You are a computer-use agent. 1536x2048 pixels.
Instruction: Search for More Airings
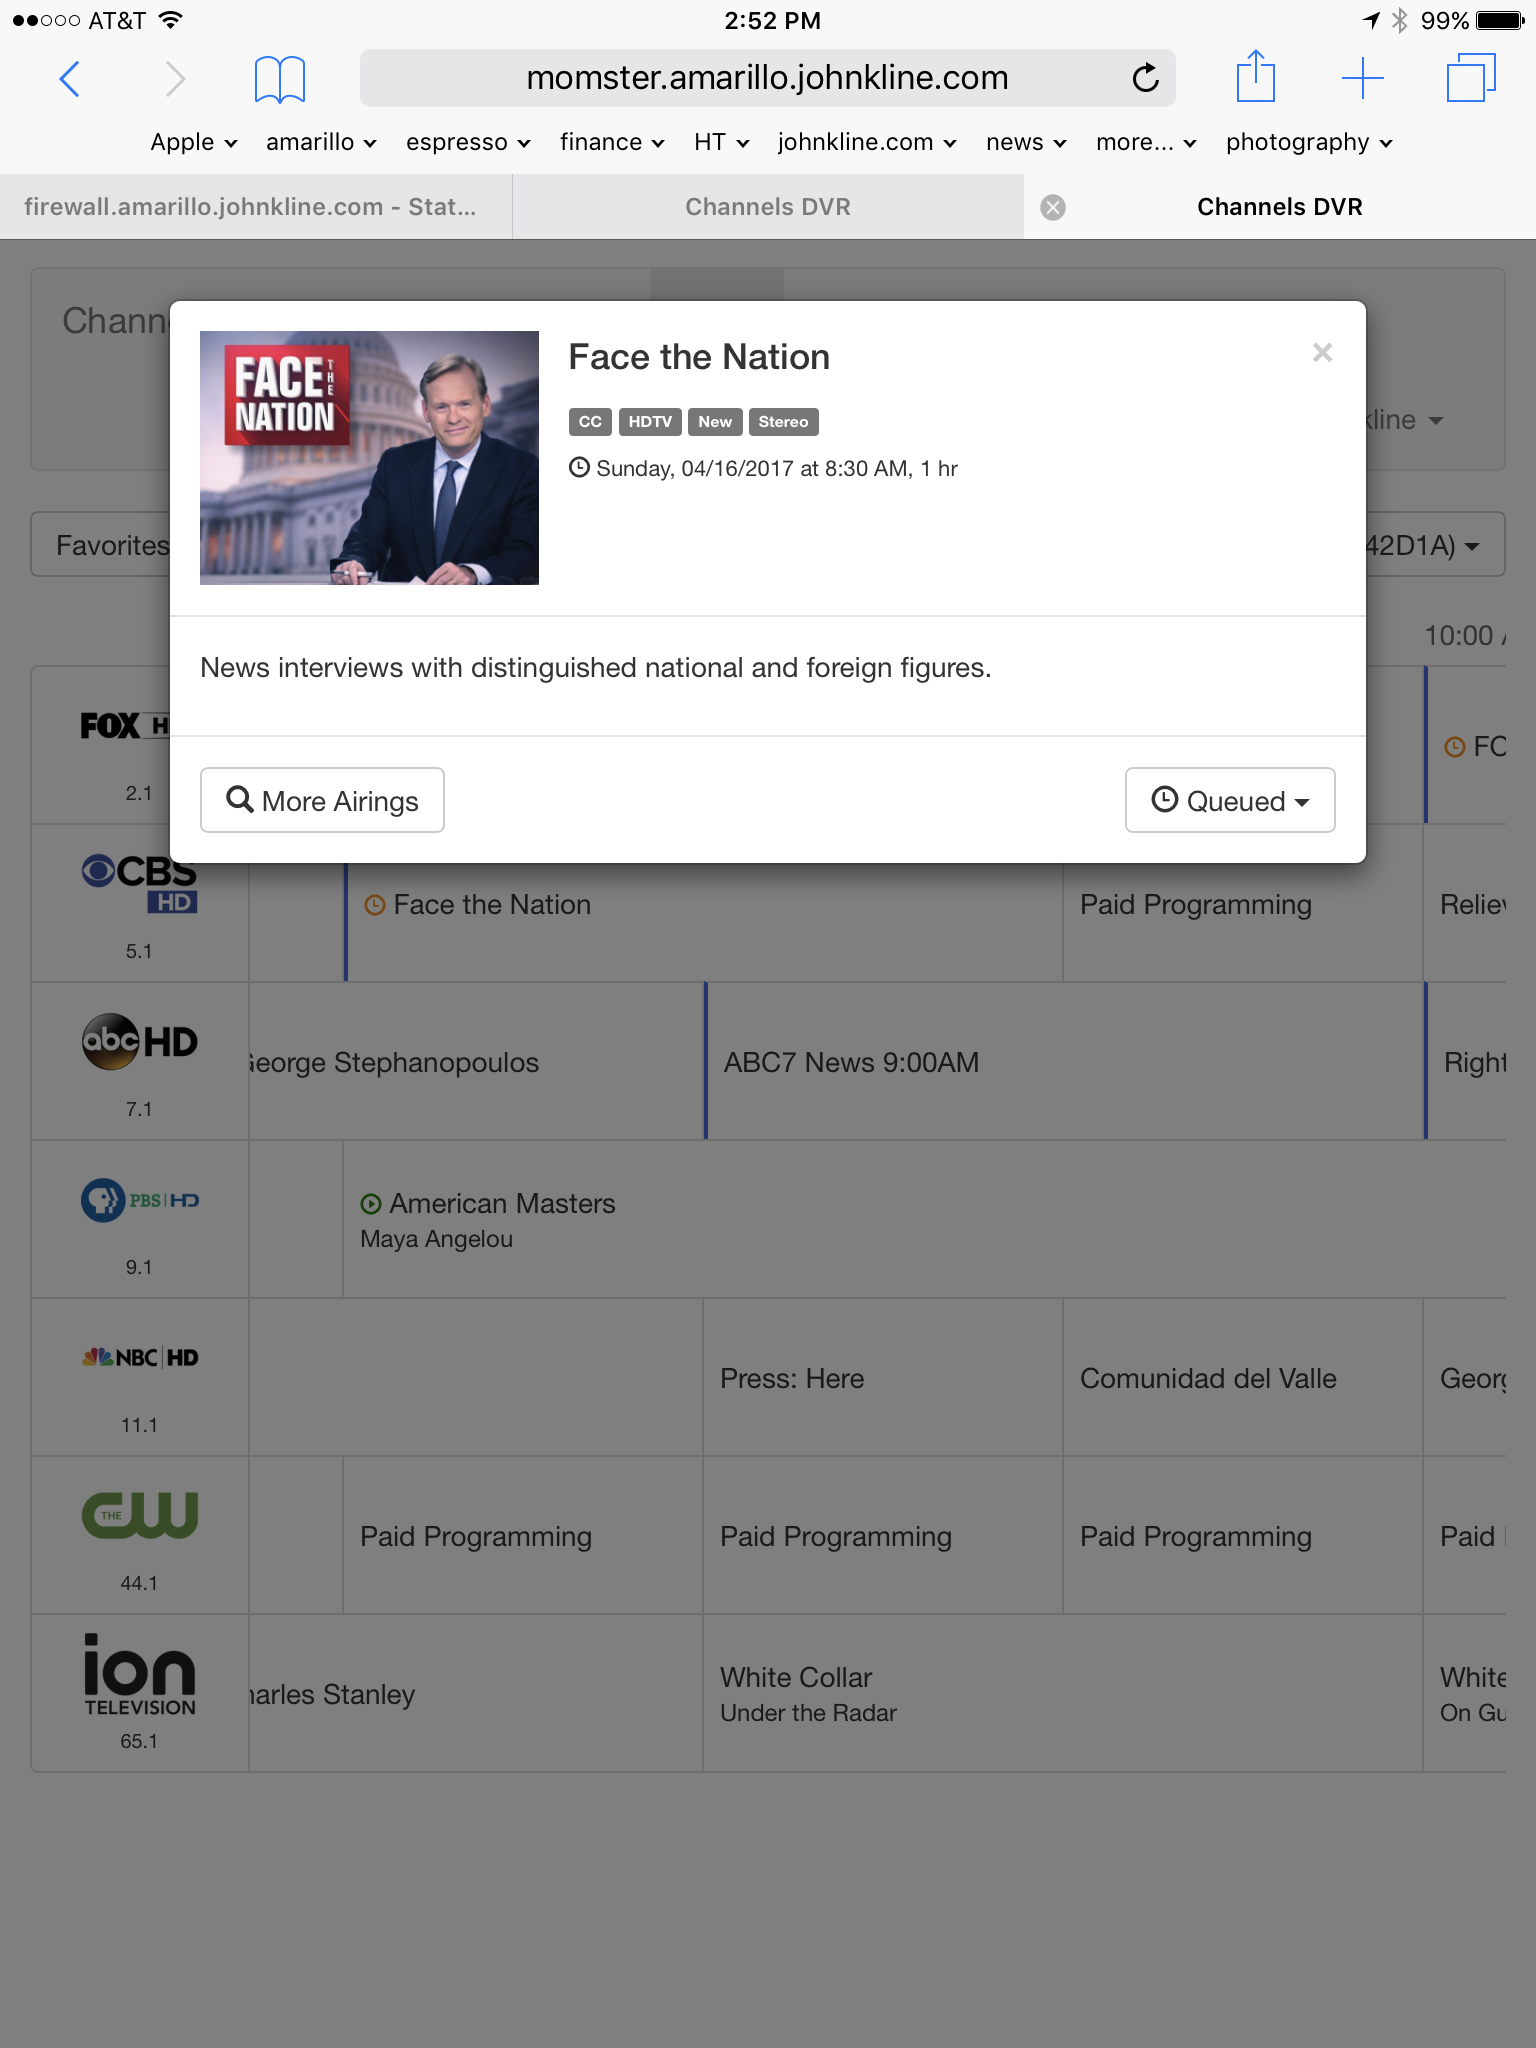(x=322, y=800)
